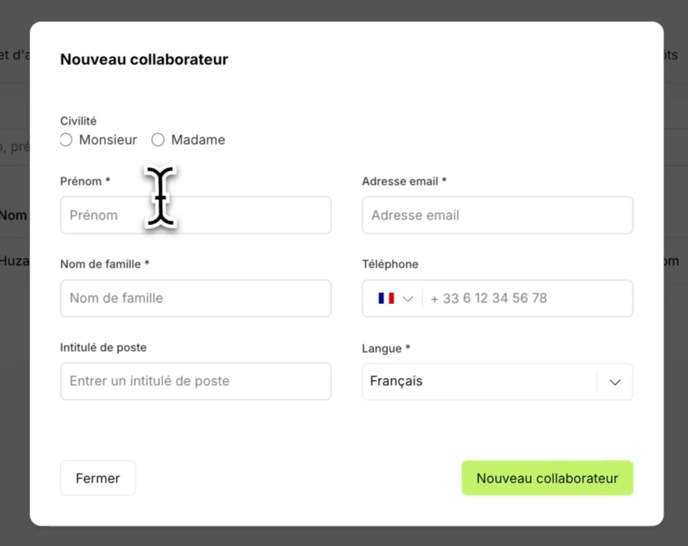Click the "Intitulé de poste" label

pos(103,347)
